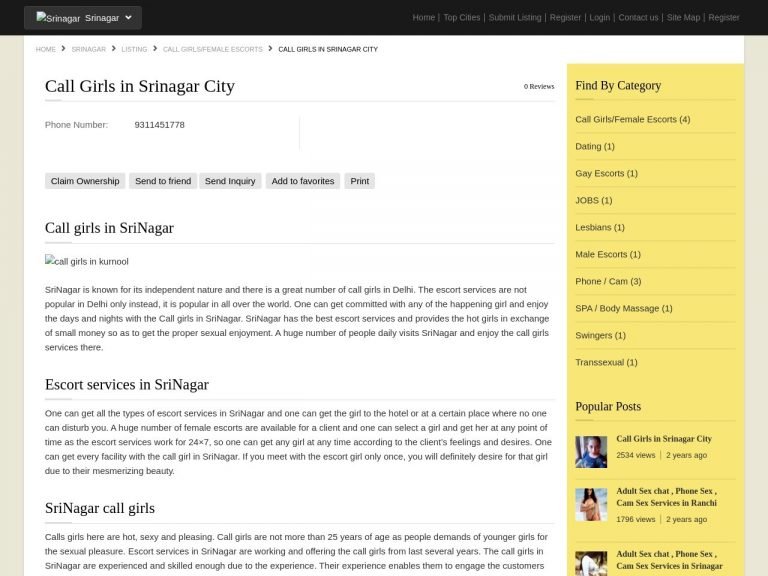Click the first Popular Posts thumbnail
Screen dimensions: 768x576
pos(591,452)
